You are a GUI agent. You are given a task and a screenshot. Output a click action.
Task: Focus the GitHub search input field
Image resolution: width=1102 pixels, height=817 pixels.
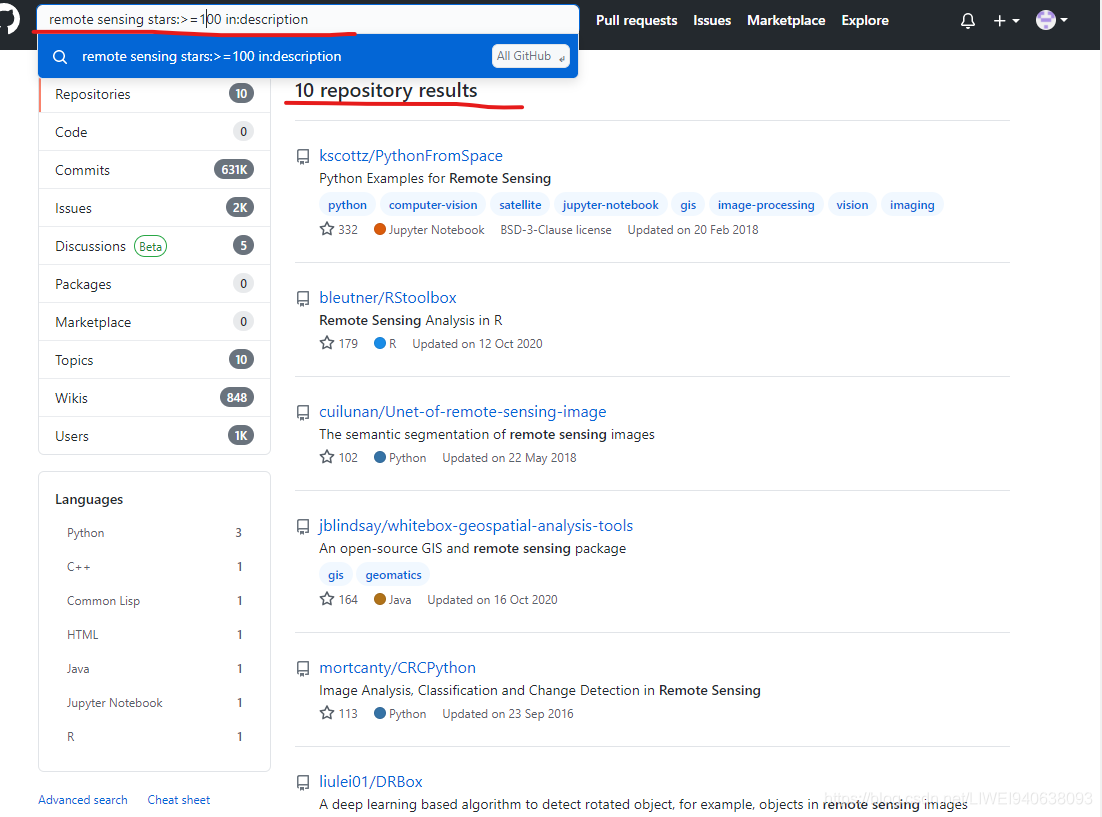tap(308, 20)
